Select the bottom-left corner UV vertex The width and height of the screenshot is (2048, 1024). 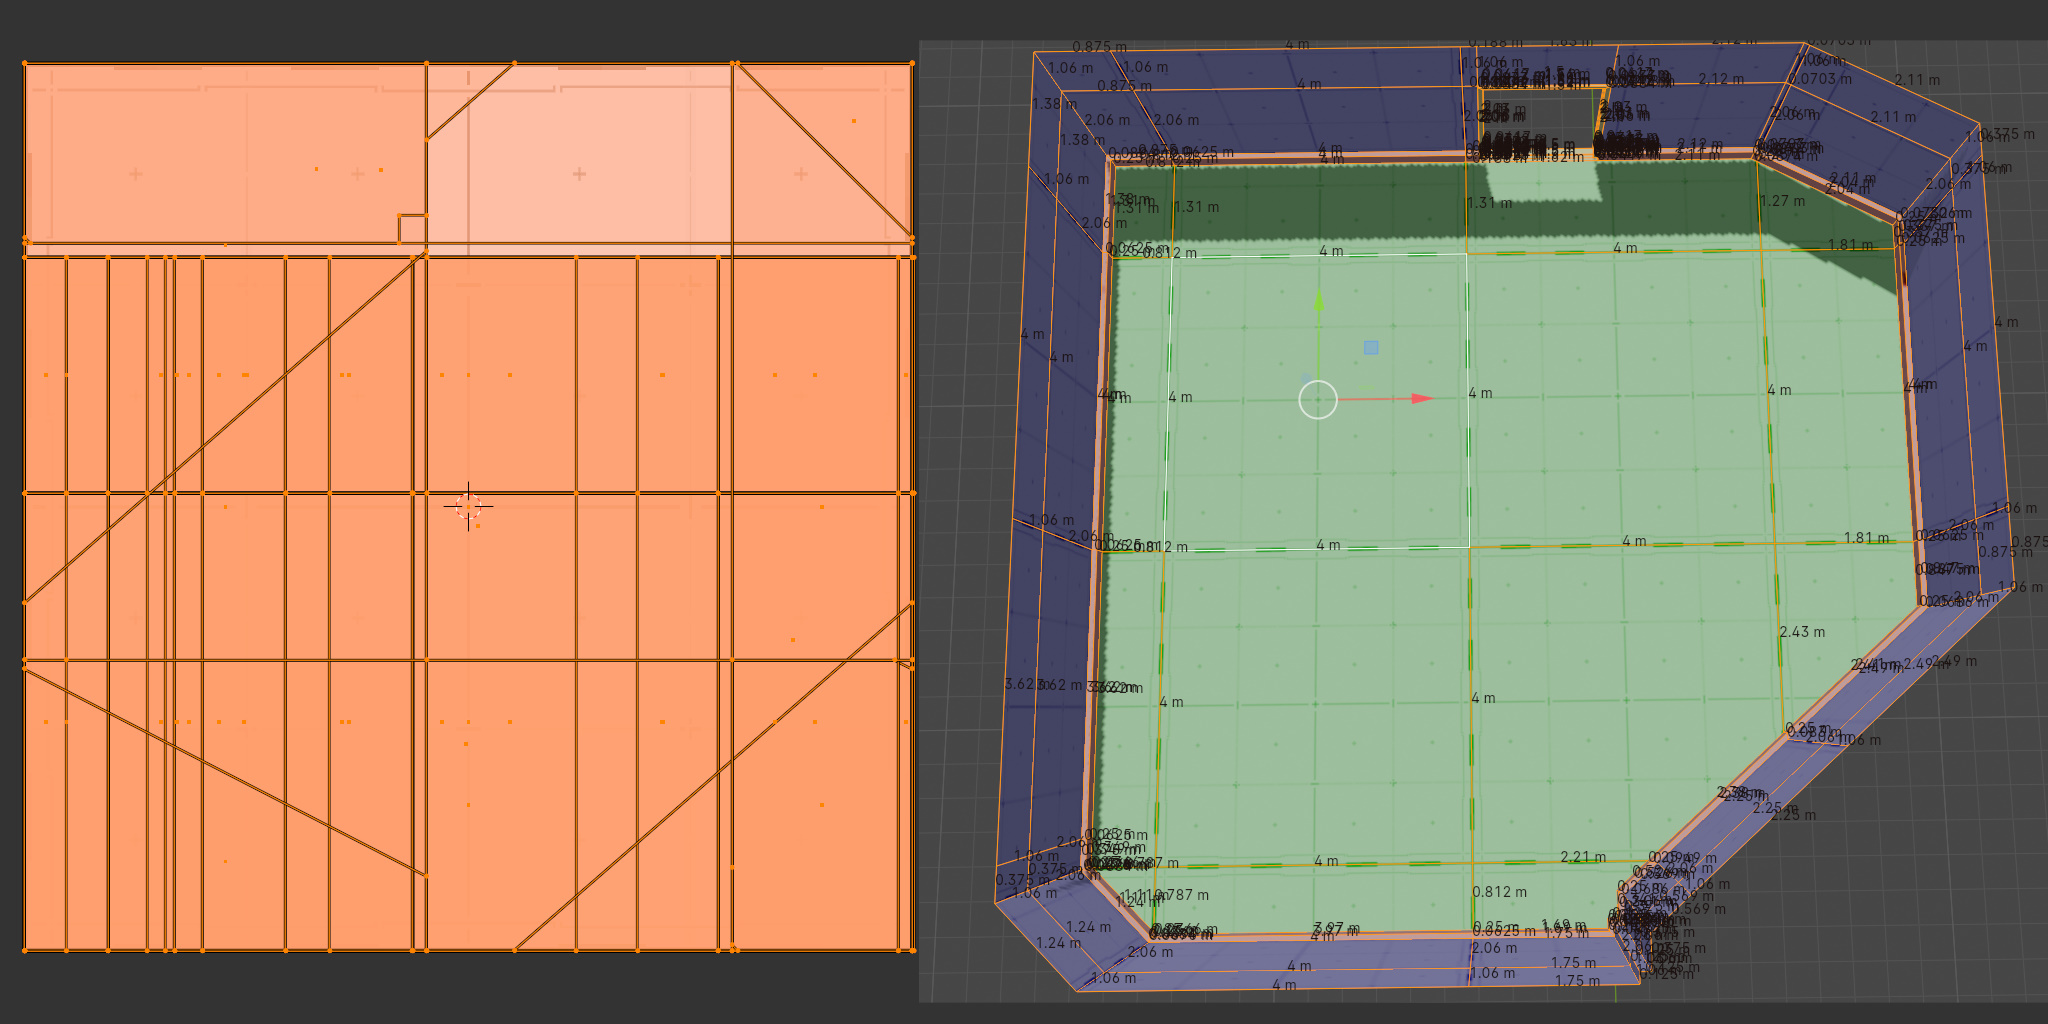click(x=25, y=950)
